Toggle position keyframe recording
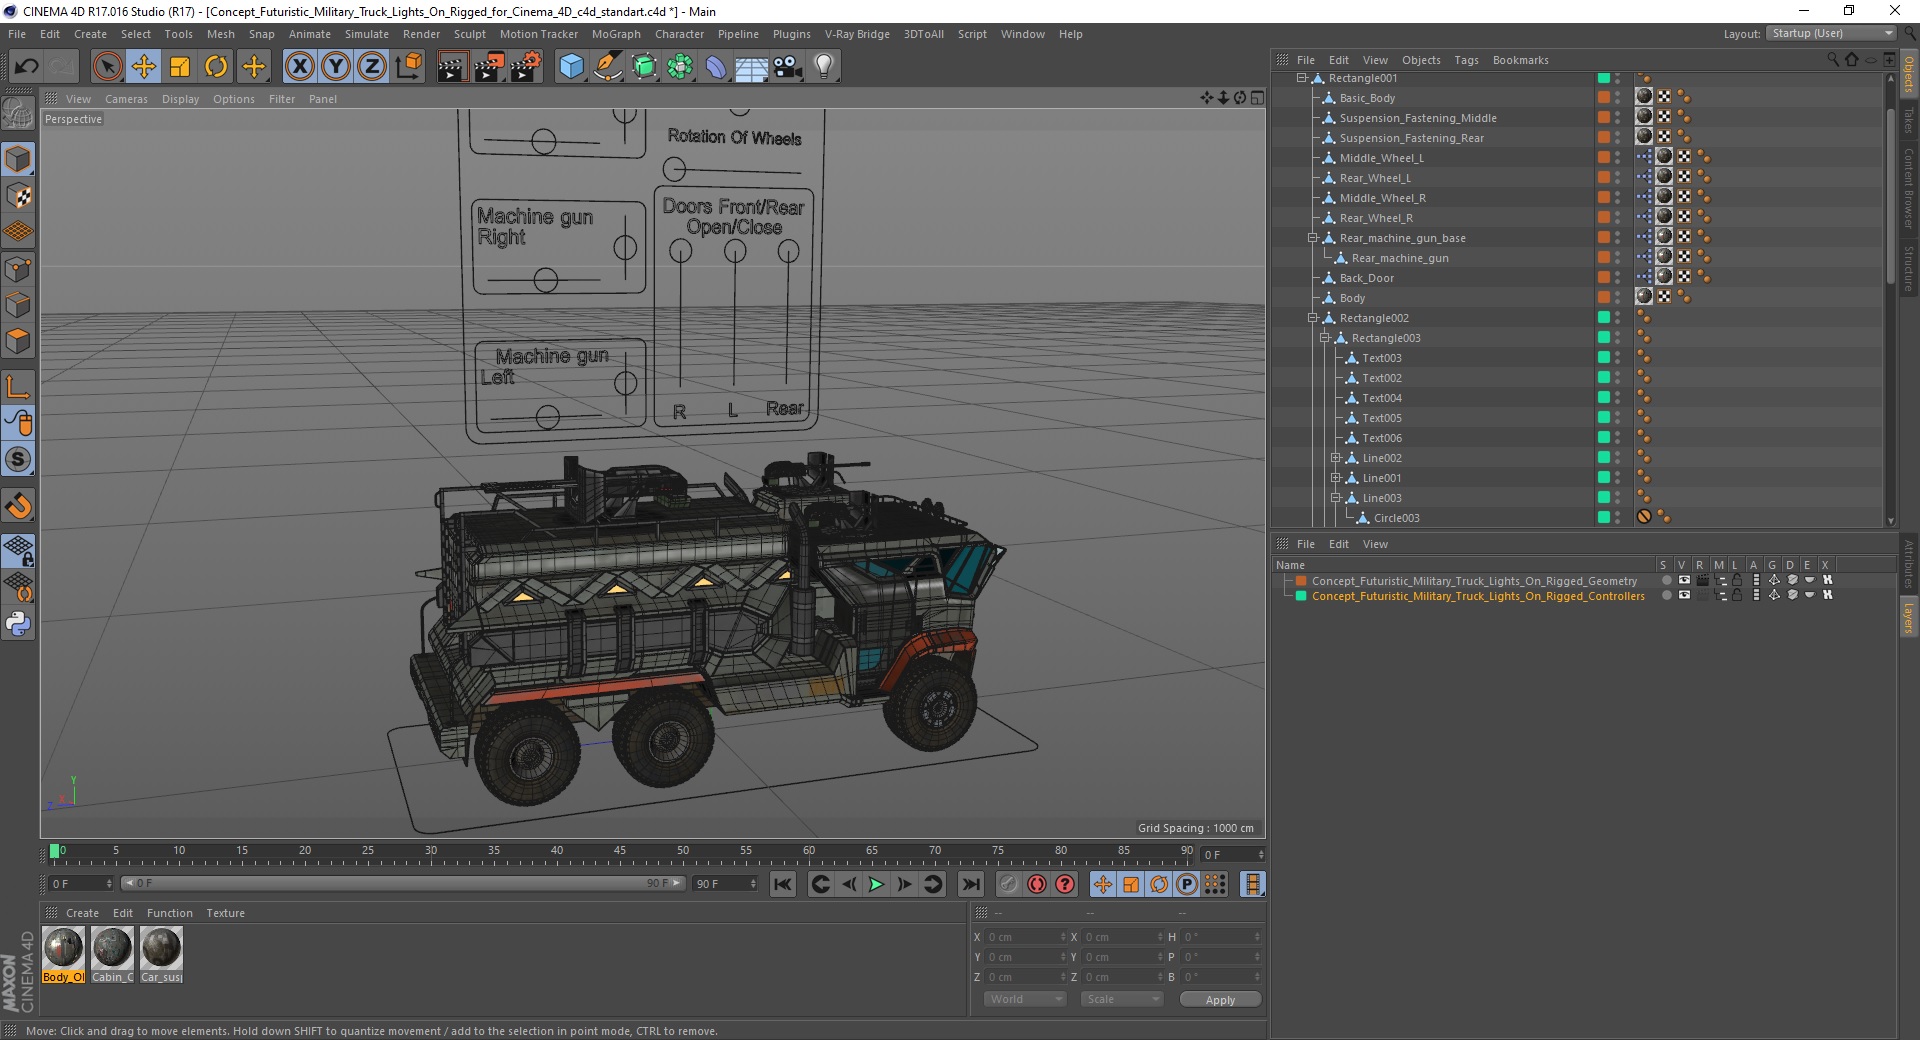Image resolution: width=1920 pixels, height=1040 pixels. pyautogui.click(x=1102, y=884)
